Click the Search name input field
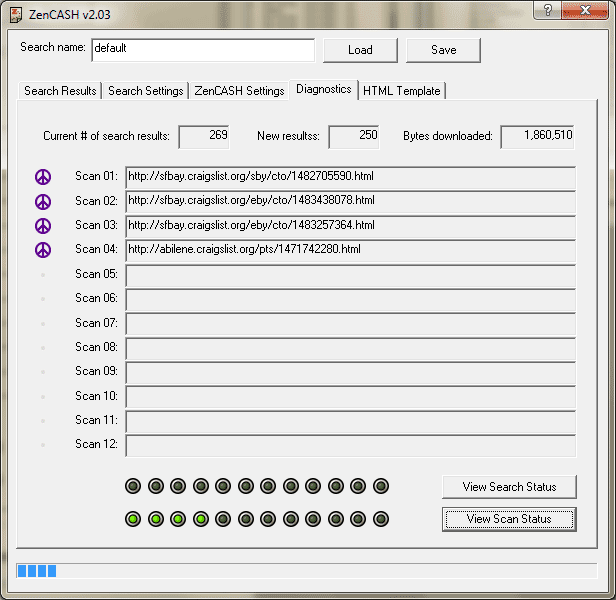 (x=202, y=49)
